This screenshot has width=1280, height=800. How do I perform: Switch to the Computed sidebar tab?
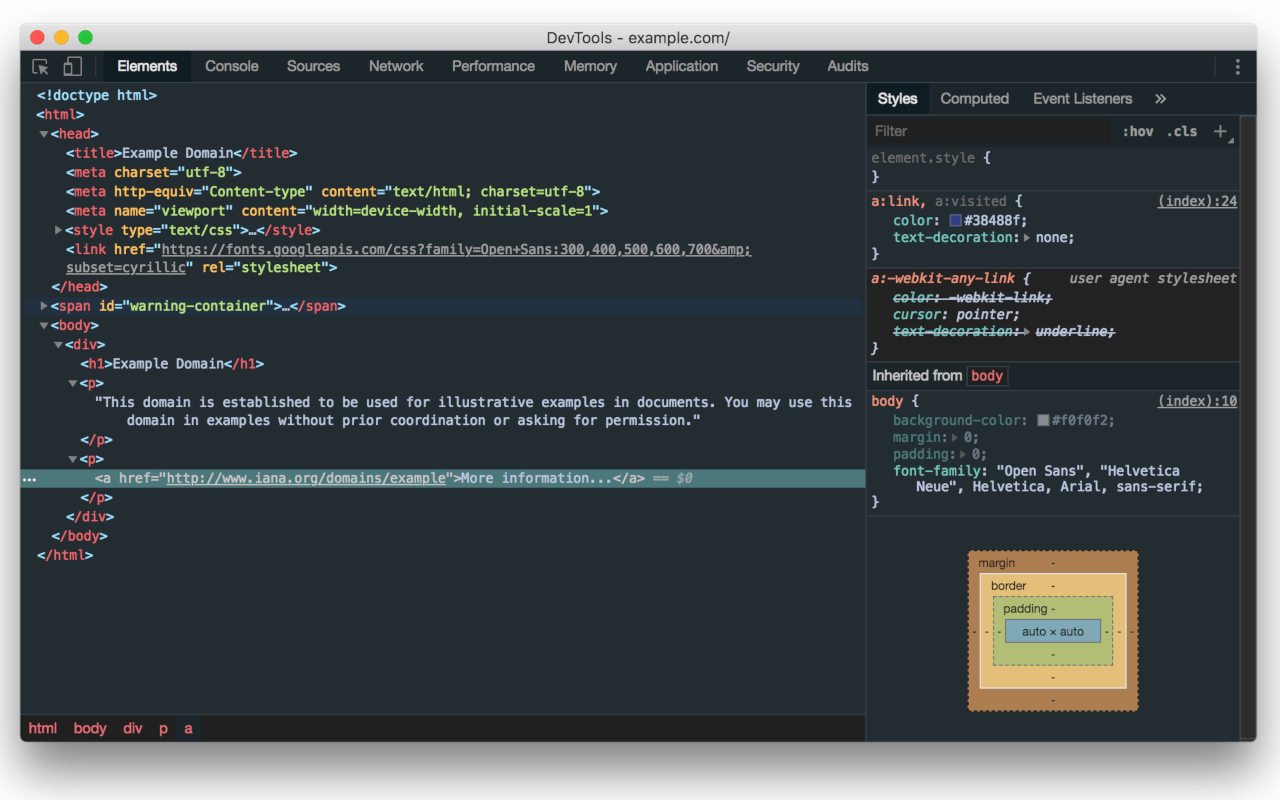pos(975,99)
